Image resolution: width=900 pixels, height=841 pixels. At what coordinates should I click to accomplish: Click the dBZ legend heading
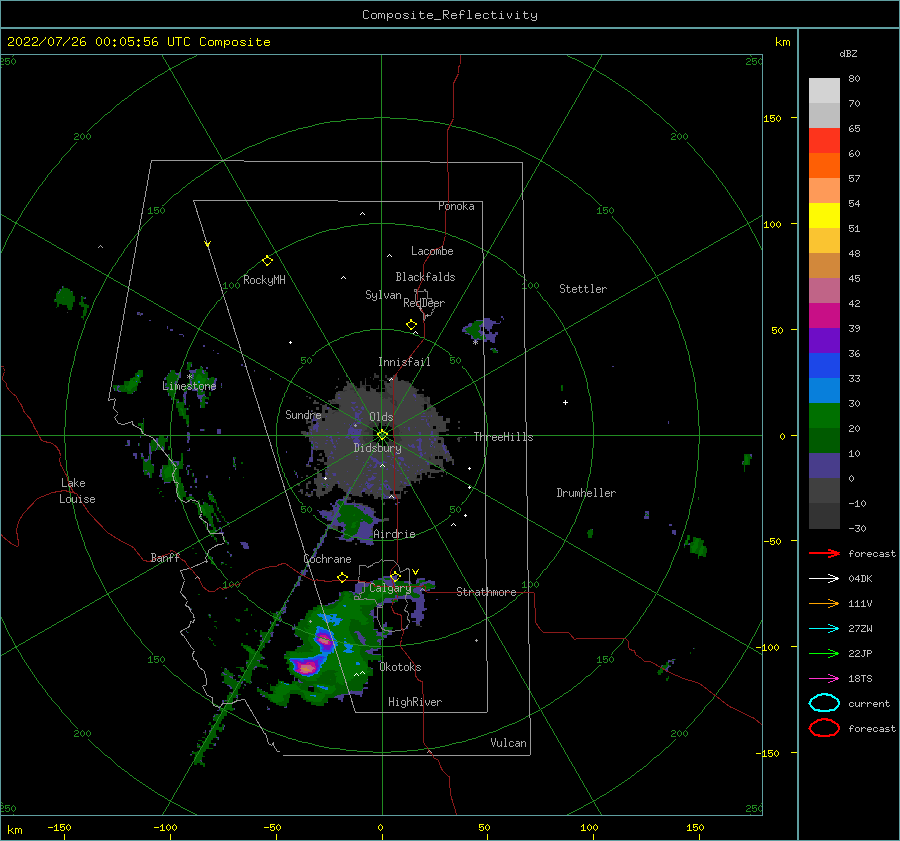(848, 53)
